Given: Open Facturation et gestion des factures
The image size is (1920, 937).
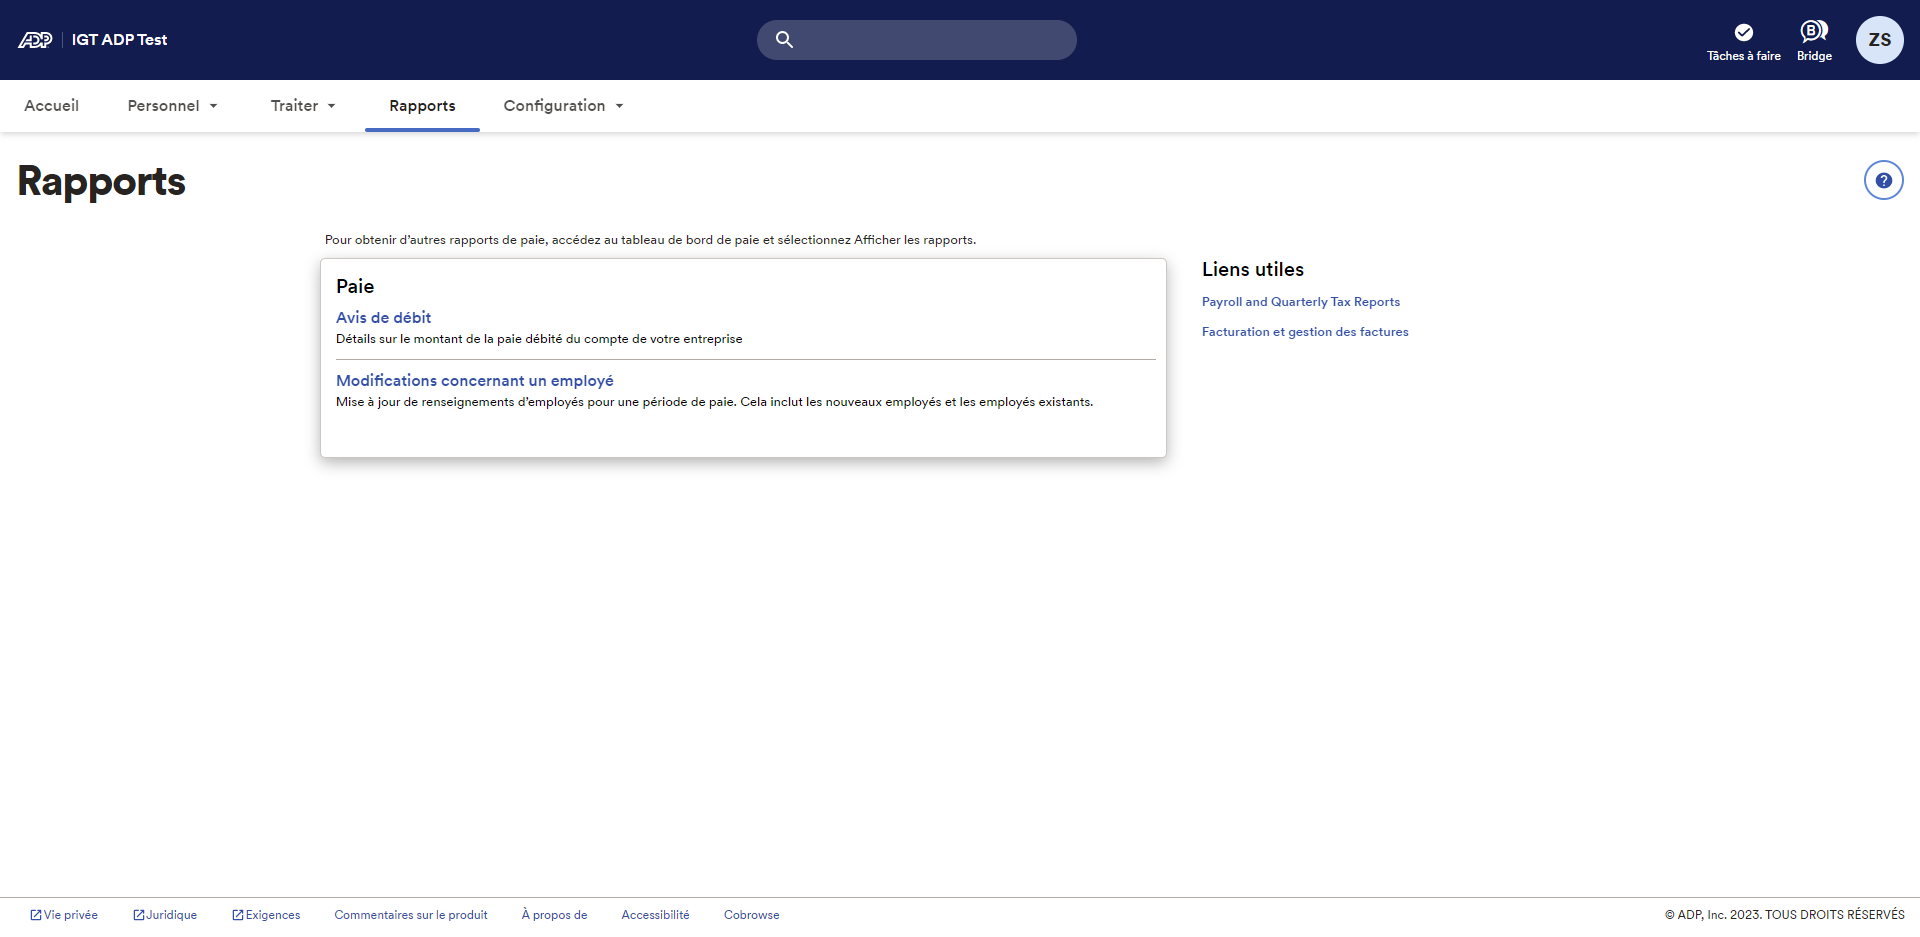Looking at the screenshot, I should pyautogui.click(x=1304, y=332).
